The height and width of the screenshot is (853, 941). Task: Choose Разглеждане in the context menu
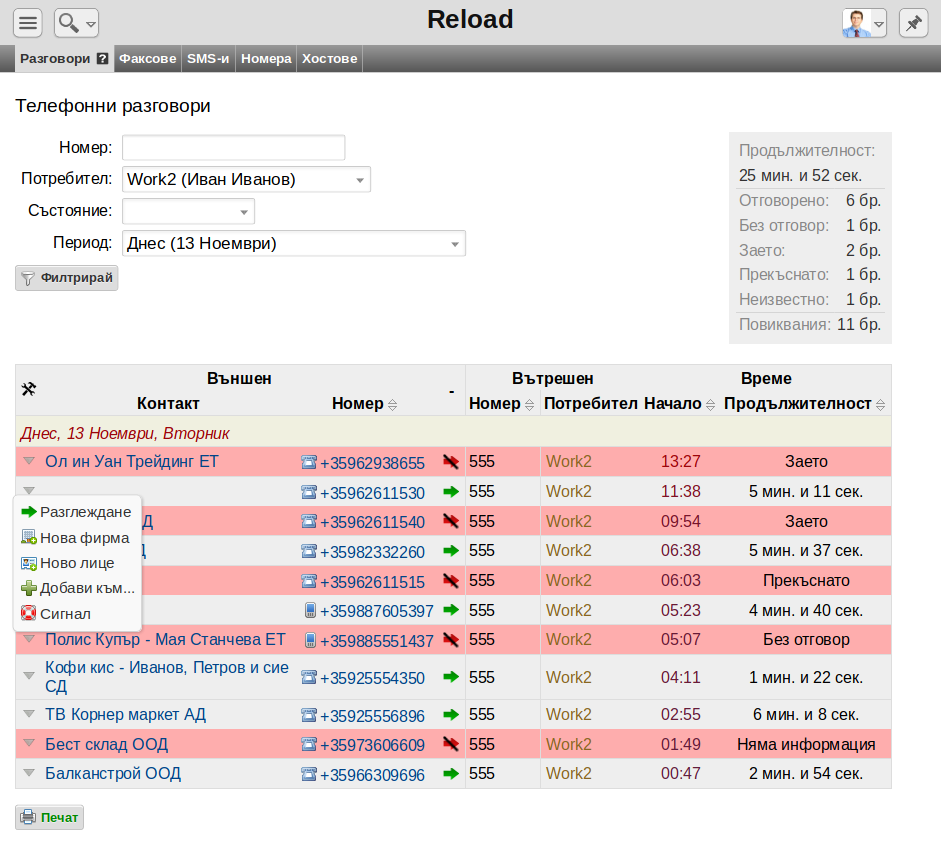[77, 512]
